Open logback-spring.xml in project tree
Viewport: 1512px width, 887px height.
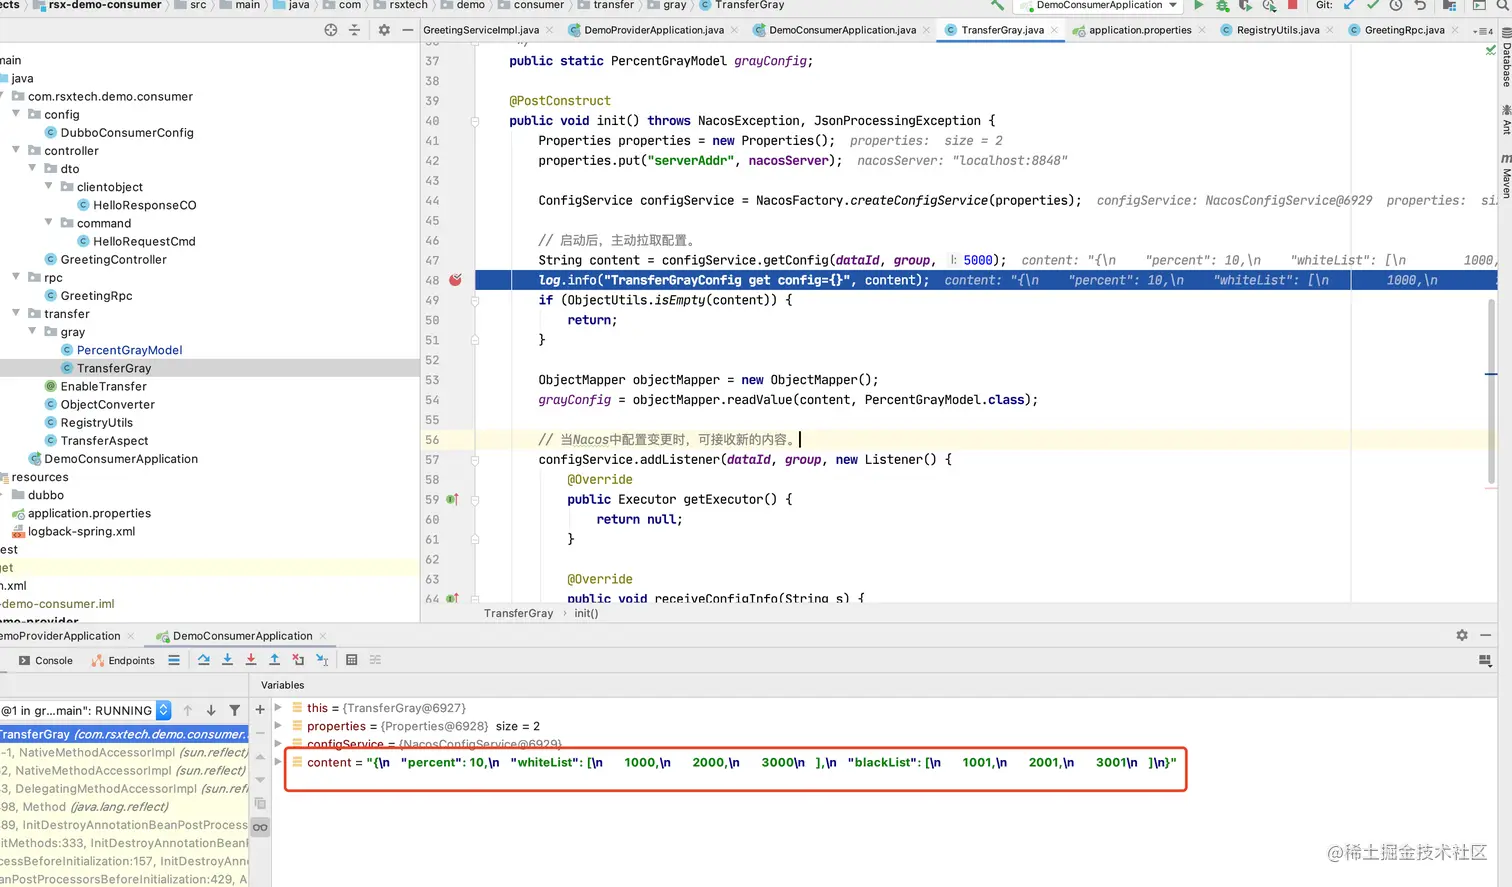point(81,531)
